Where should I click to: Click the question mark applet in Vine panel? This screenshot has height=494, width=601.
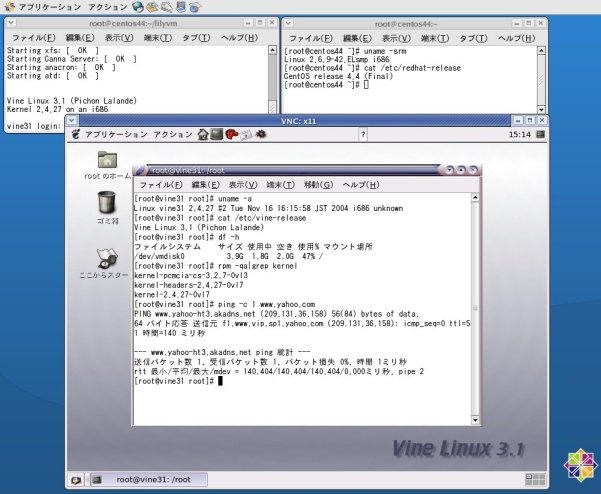[363, 135]
